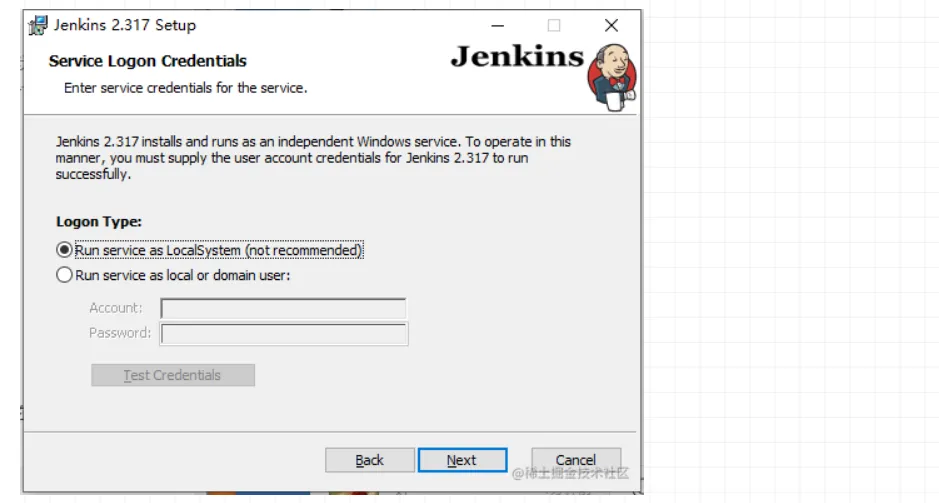
Task: Proceed with the Next button
Action: coord(462,460)
